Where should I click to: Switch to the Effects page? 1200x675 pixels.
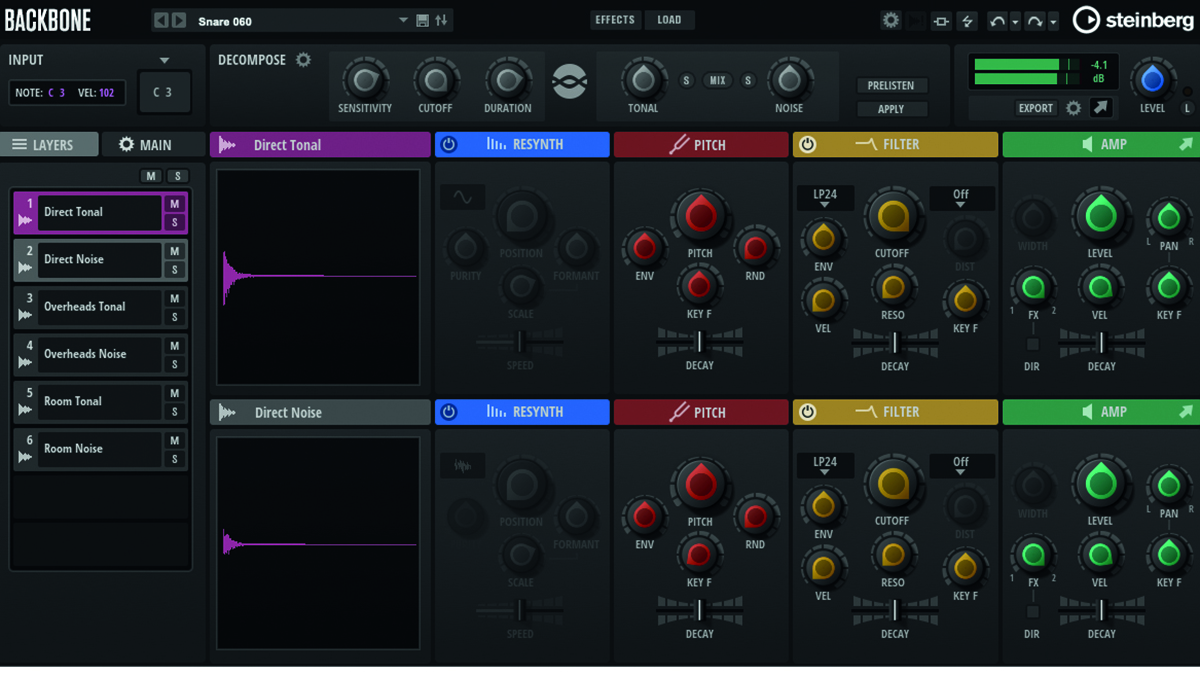614,20
